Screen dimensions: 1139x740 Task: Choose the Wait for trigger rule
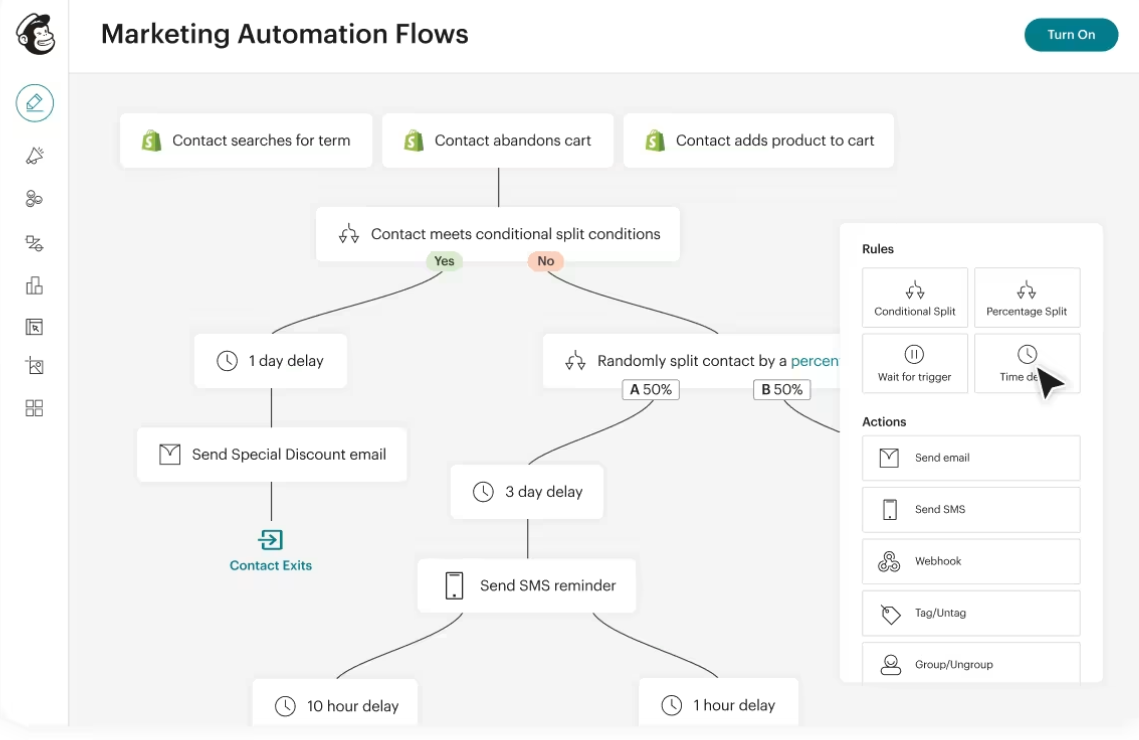click(x=915, y=364)
